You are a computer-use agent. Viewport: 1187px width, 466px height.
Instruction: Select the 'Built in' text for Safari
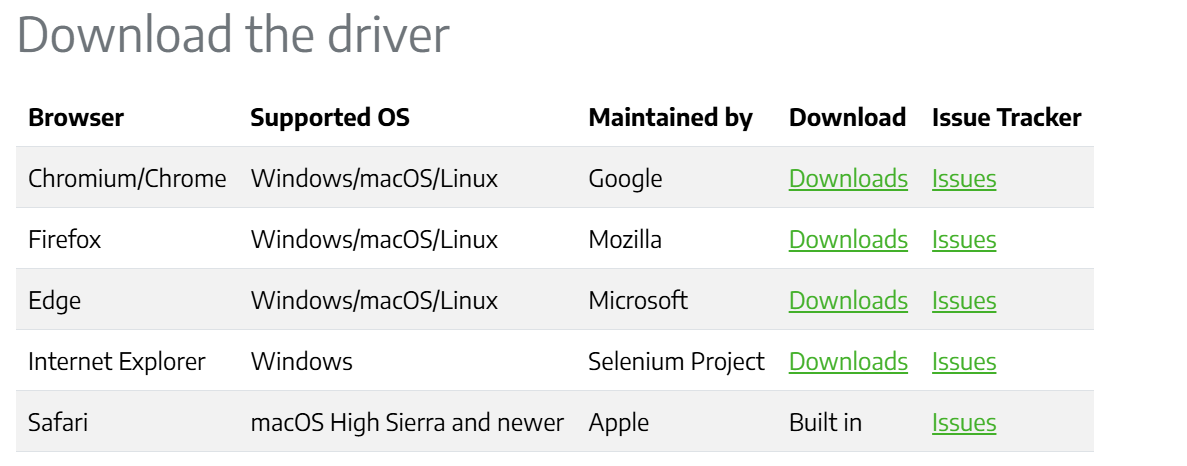(x=825, y=422)
